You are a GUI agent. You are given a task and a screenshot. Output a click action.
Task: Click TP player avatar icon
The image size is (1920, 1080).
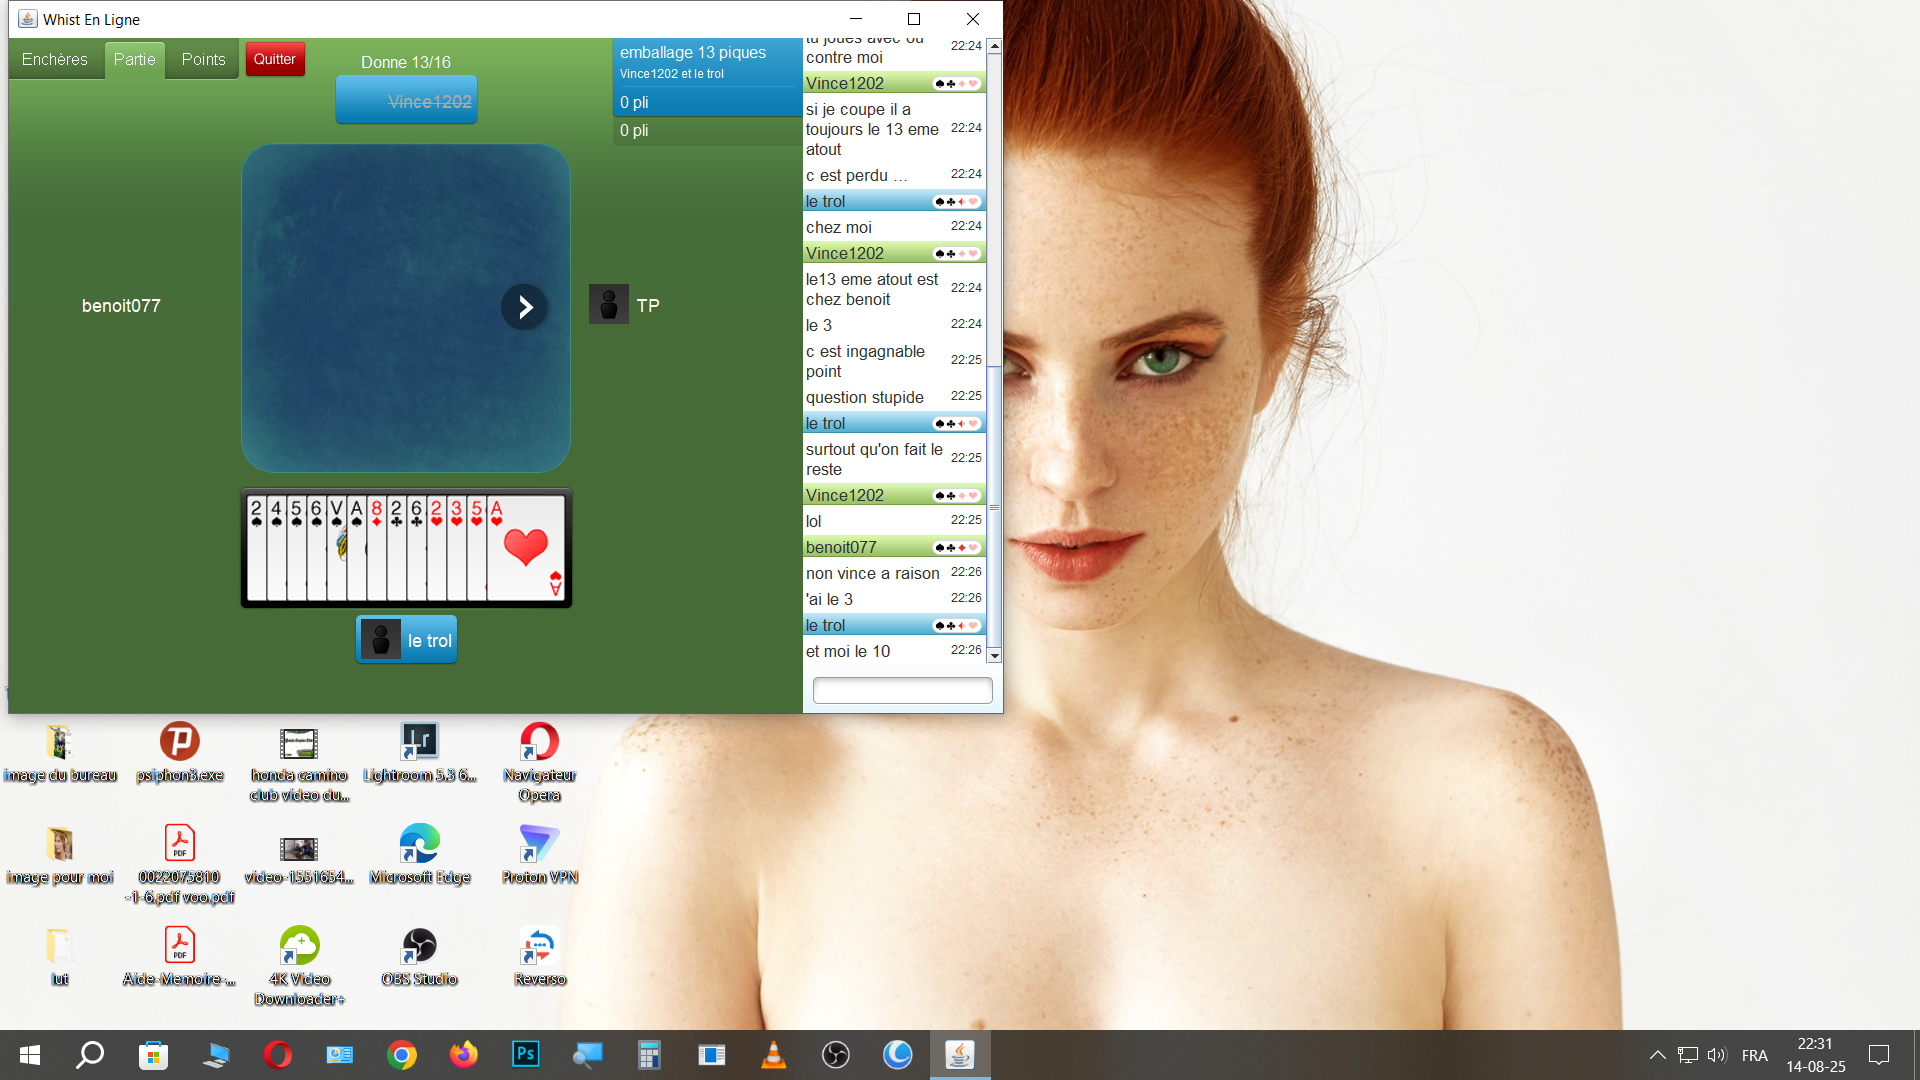(608, 305)
